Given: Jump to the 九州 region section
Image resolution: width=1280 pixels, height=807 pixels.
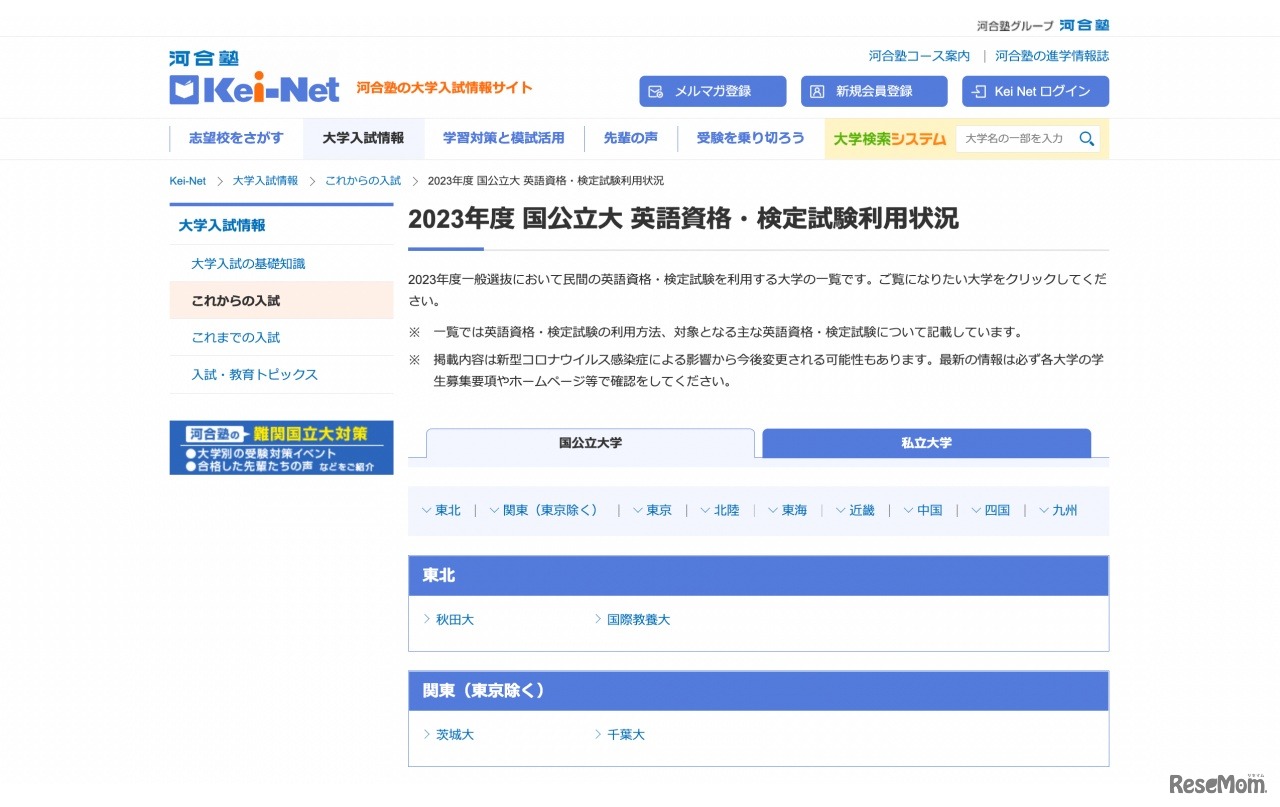Looking at the screenshot, I should coord(1058,511).
